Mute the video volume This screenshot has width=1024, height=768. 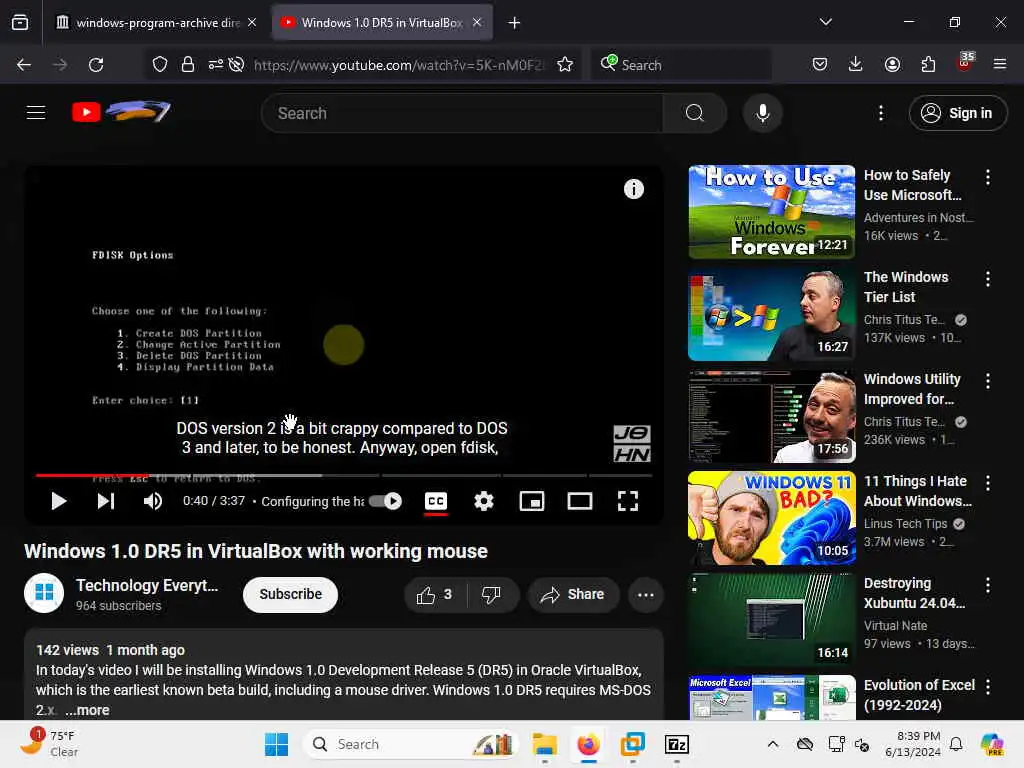[x=152, y=502]
